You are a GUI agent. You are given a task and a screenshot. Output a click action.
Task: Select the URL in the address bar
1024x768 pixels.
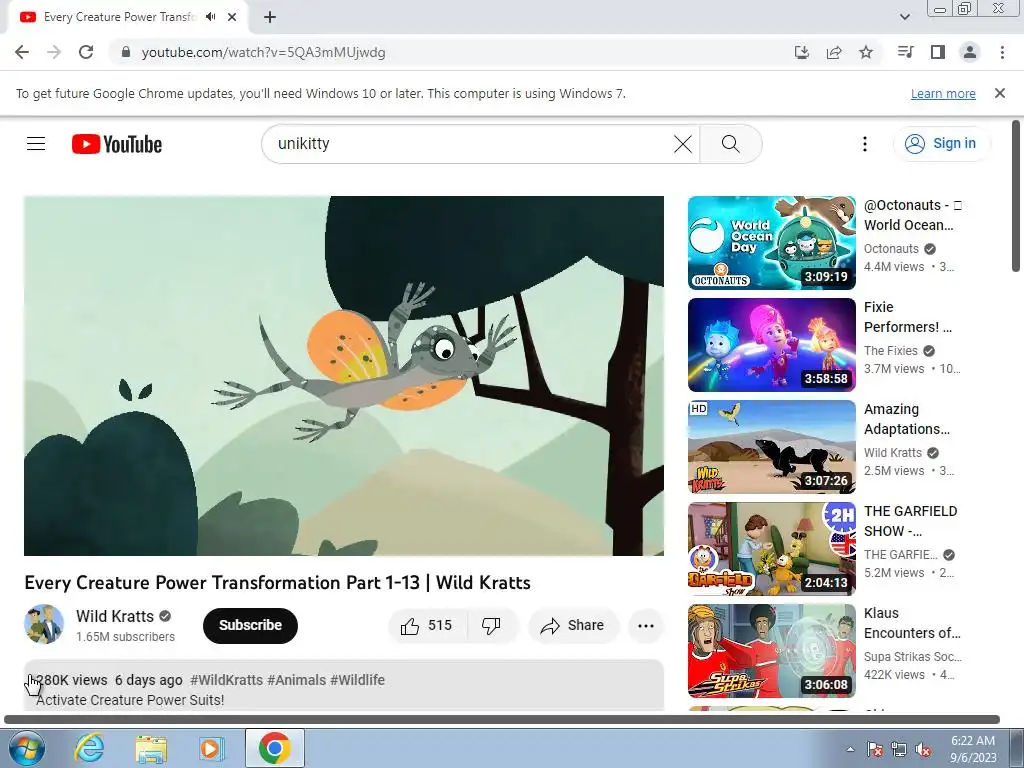pos(263,52)
